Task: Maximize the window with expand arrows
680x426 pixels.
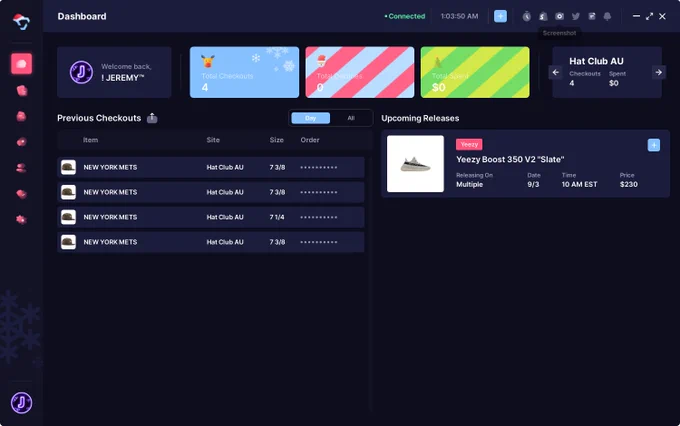Action: 649,16
